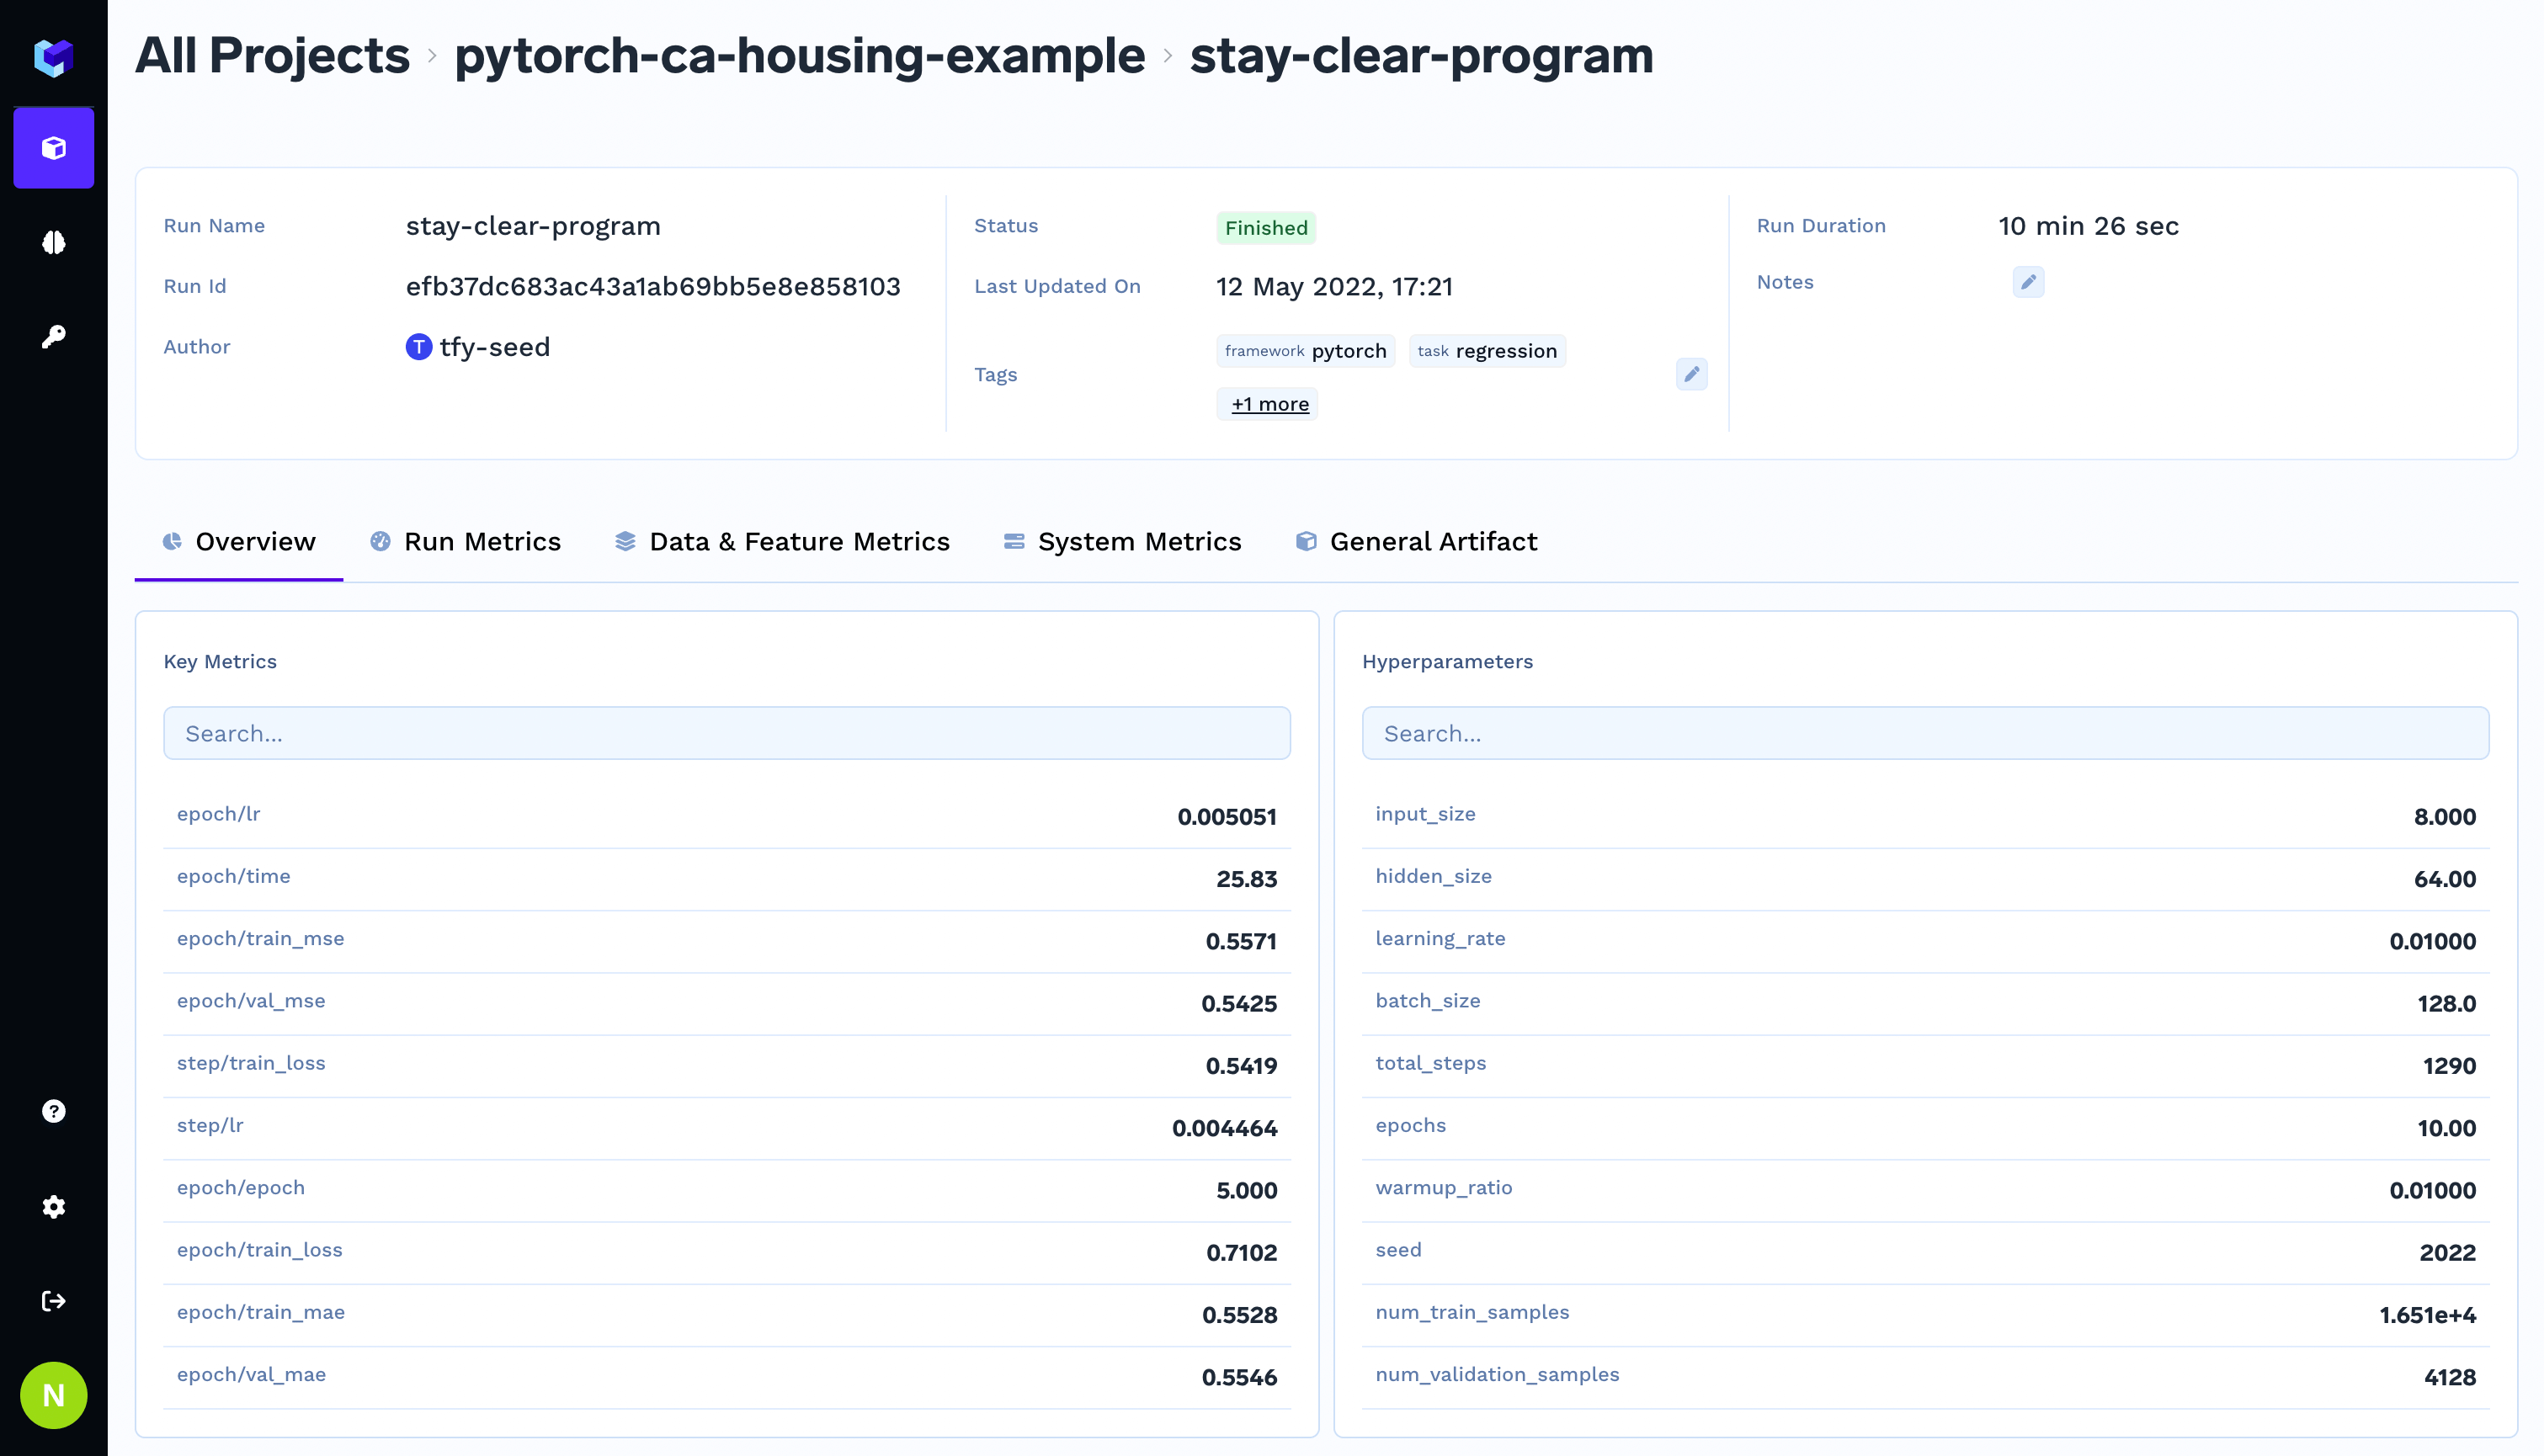Click the logout arrow icon
The image size is (2544, 1456).
pos(53,1300)
